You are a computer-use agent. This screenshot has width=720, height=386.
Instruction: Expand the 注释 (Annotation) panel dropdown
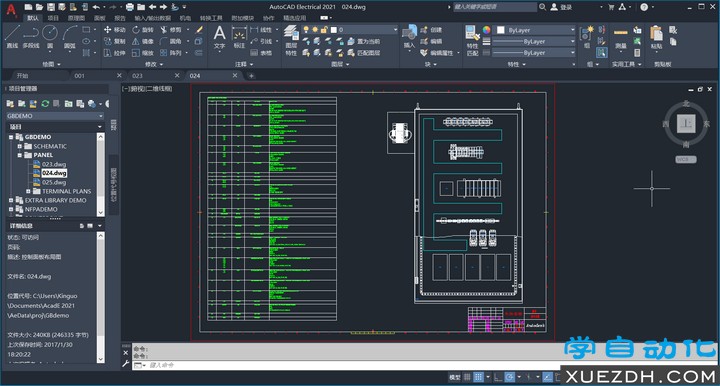point(244,64)
